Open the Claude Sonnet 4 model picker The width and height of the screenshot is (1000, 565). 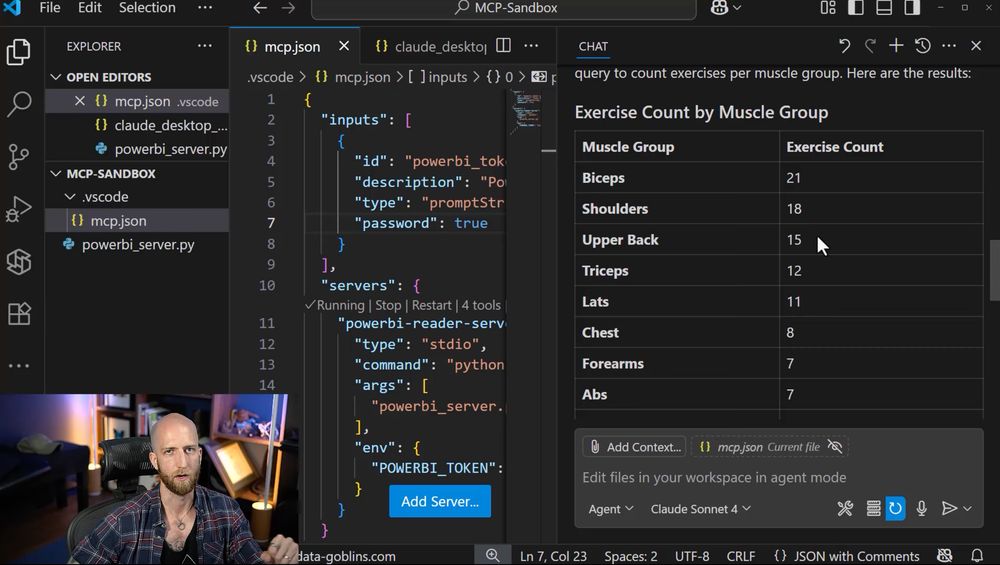point(700,509)
